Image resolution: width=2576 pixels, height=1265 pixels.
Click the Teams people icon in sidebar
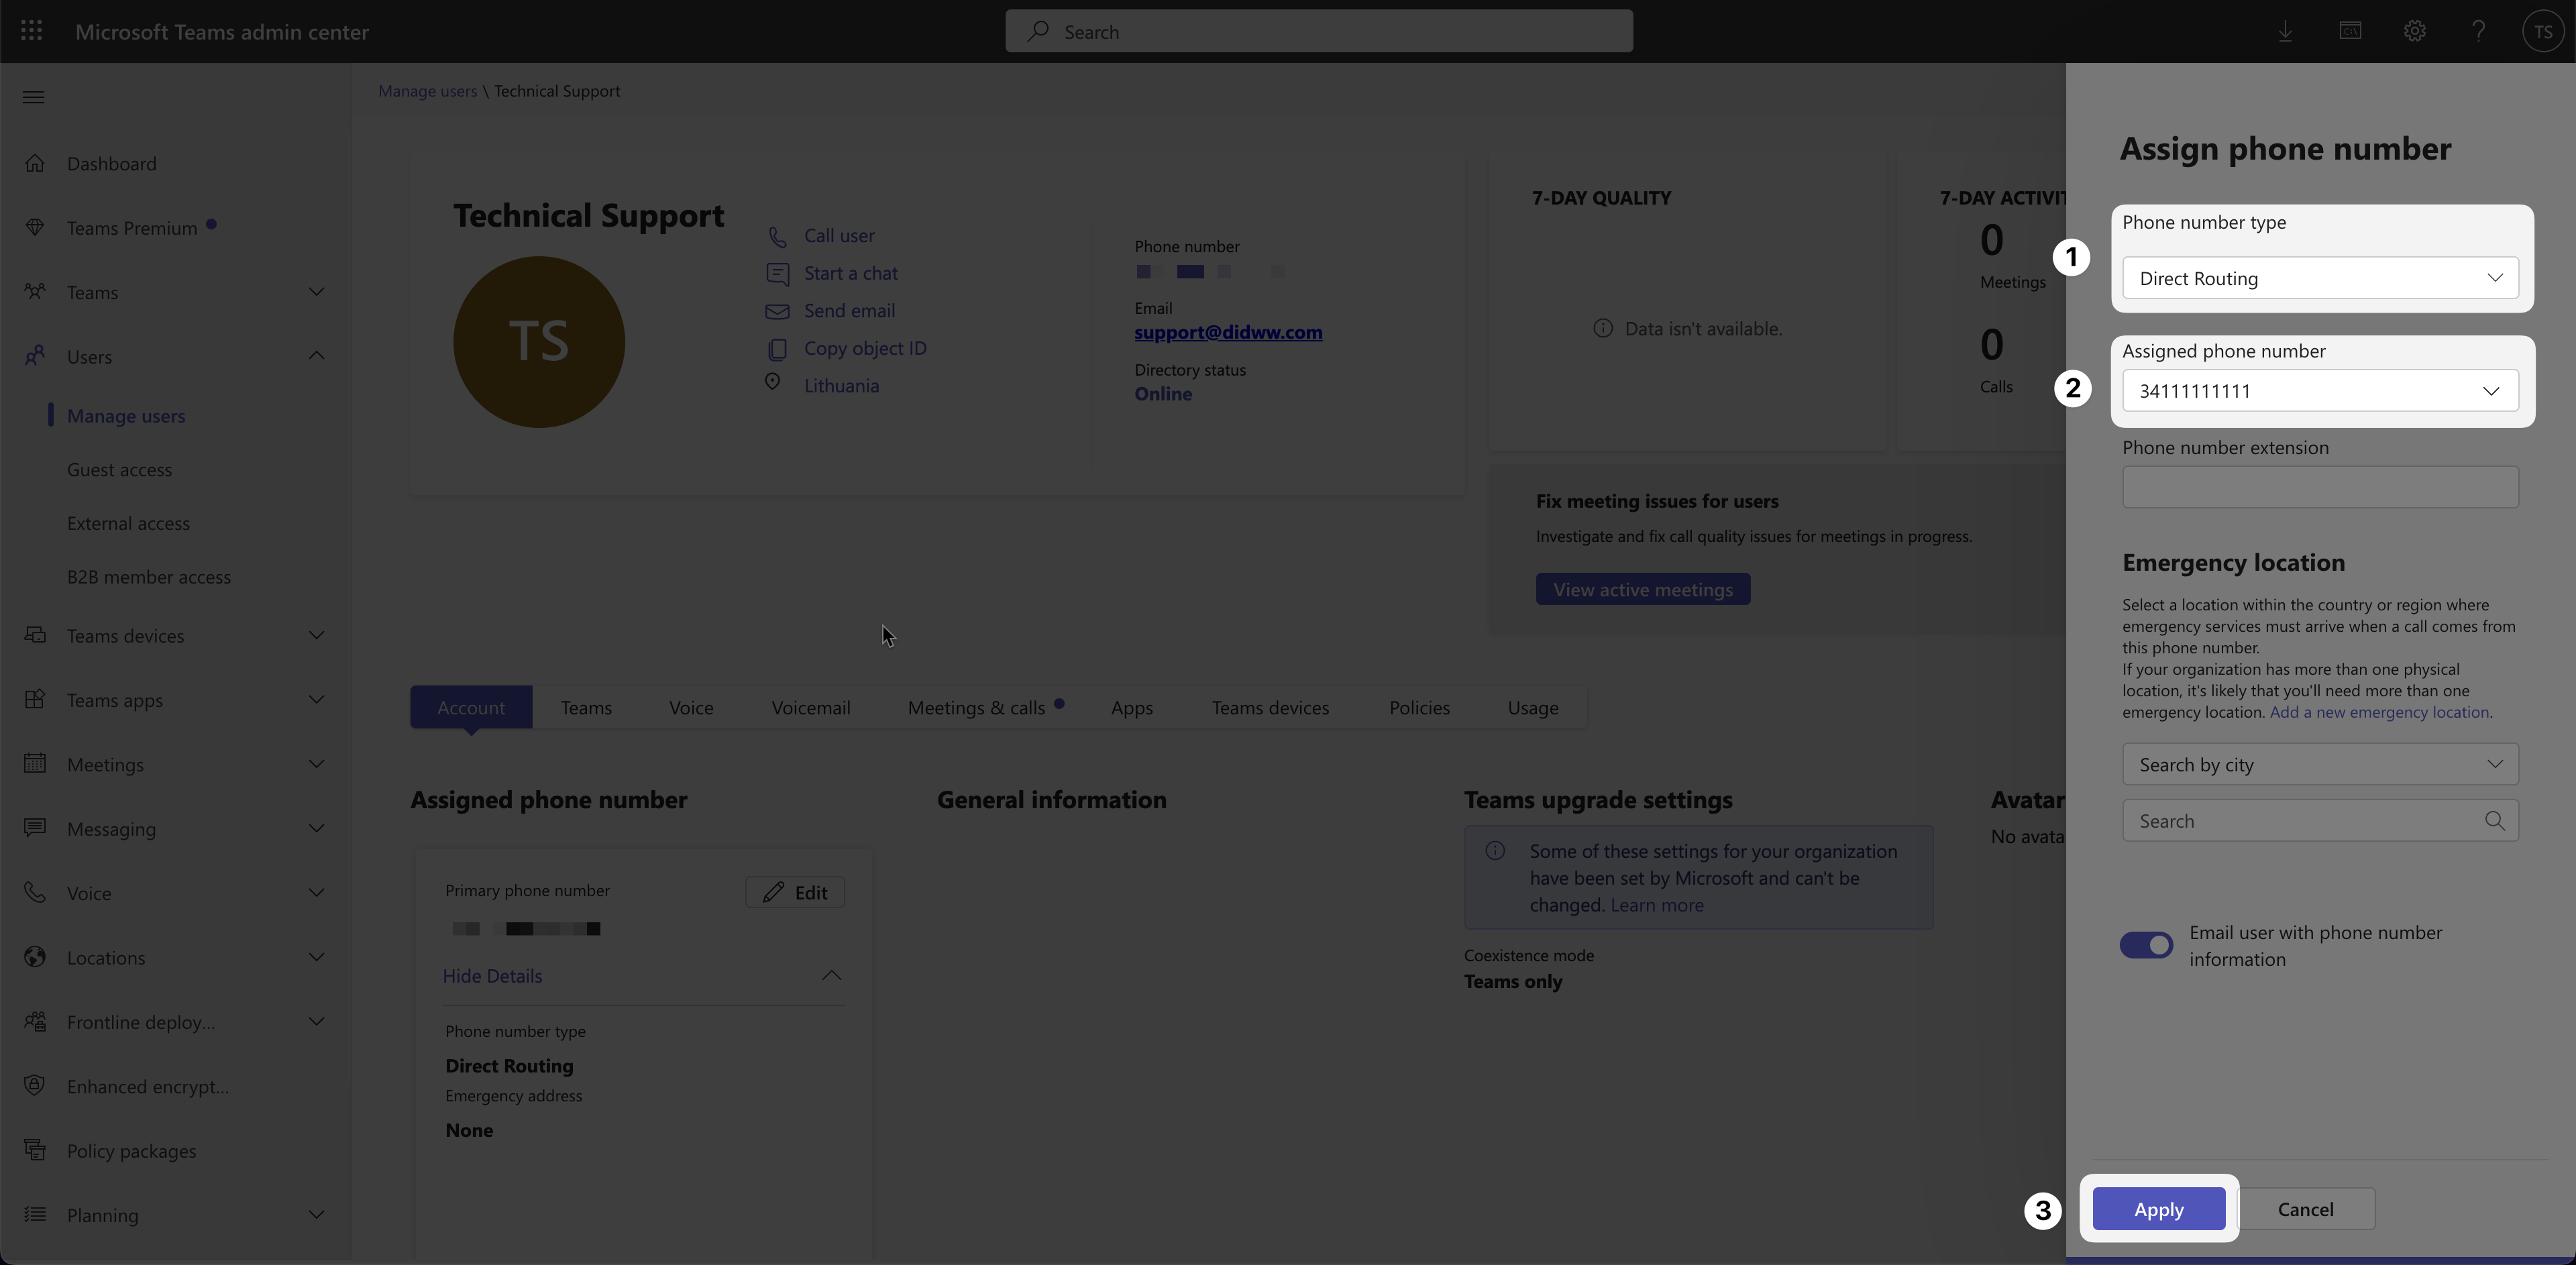(x=35, y=292)
